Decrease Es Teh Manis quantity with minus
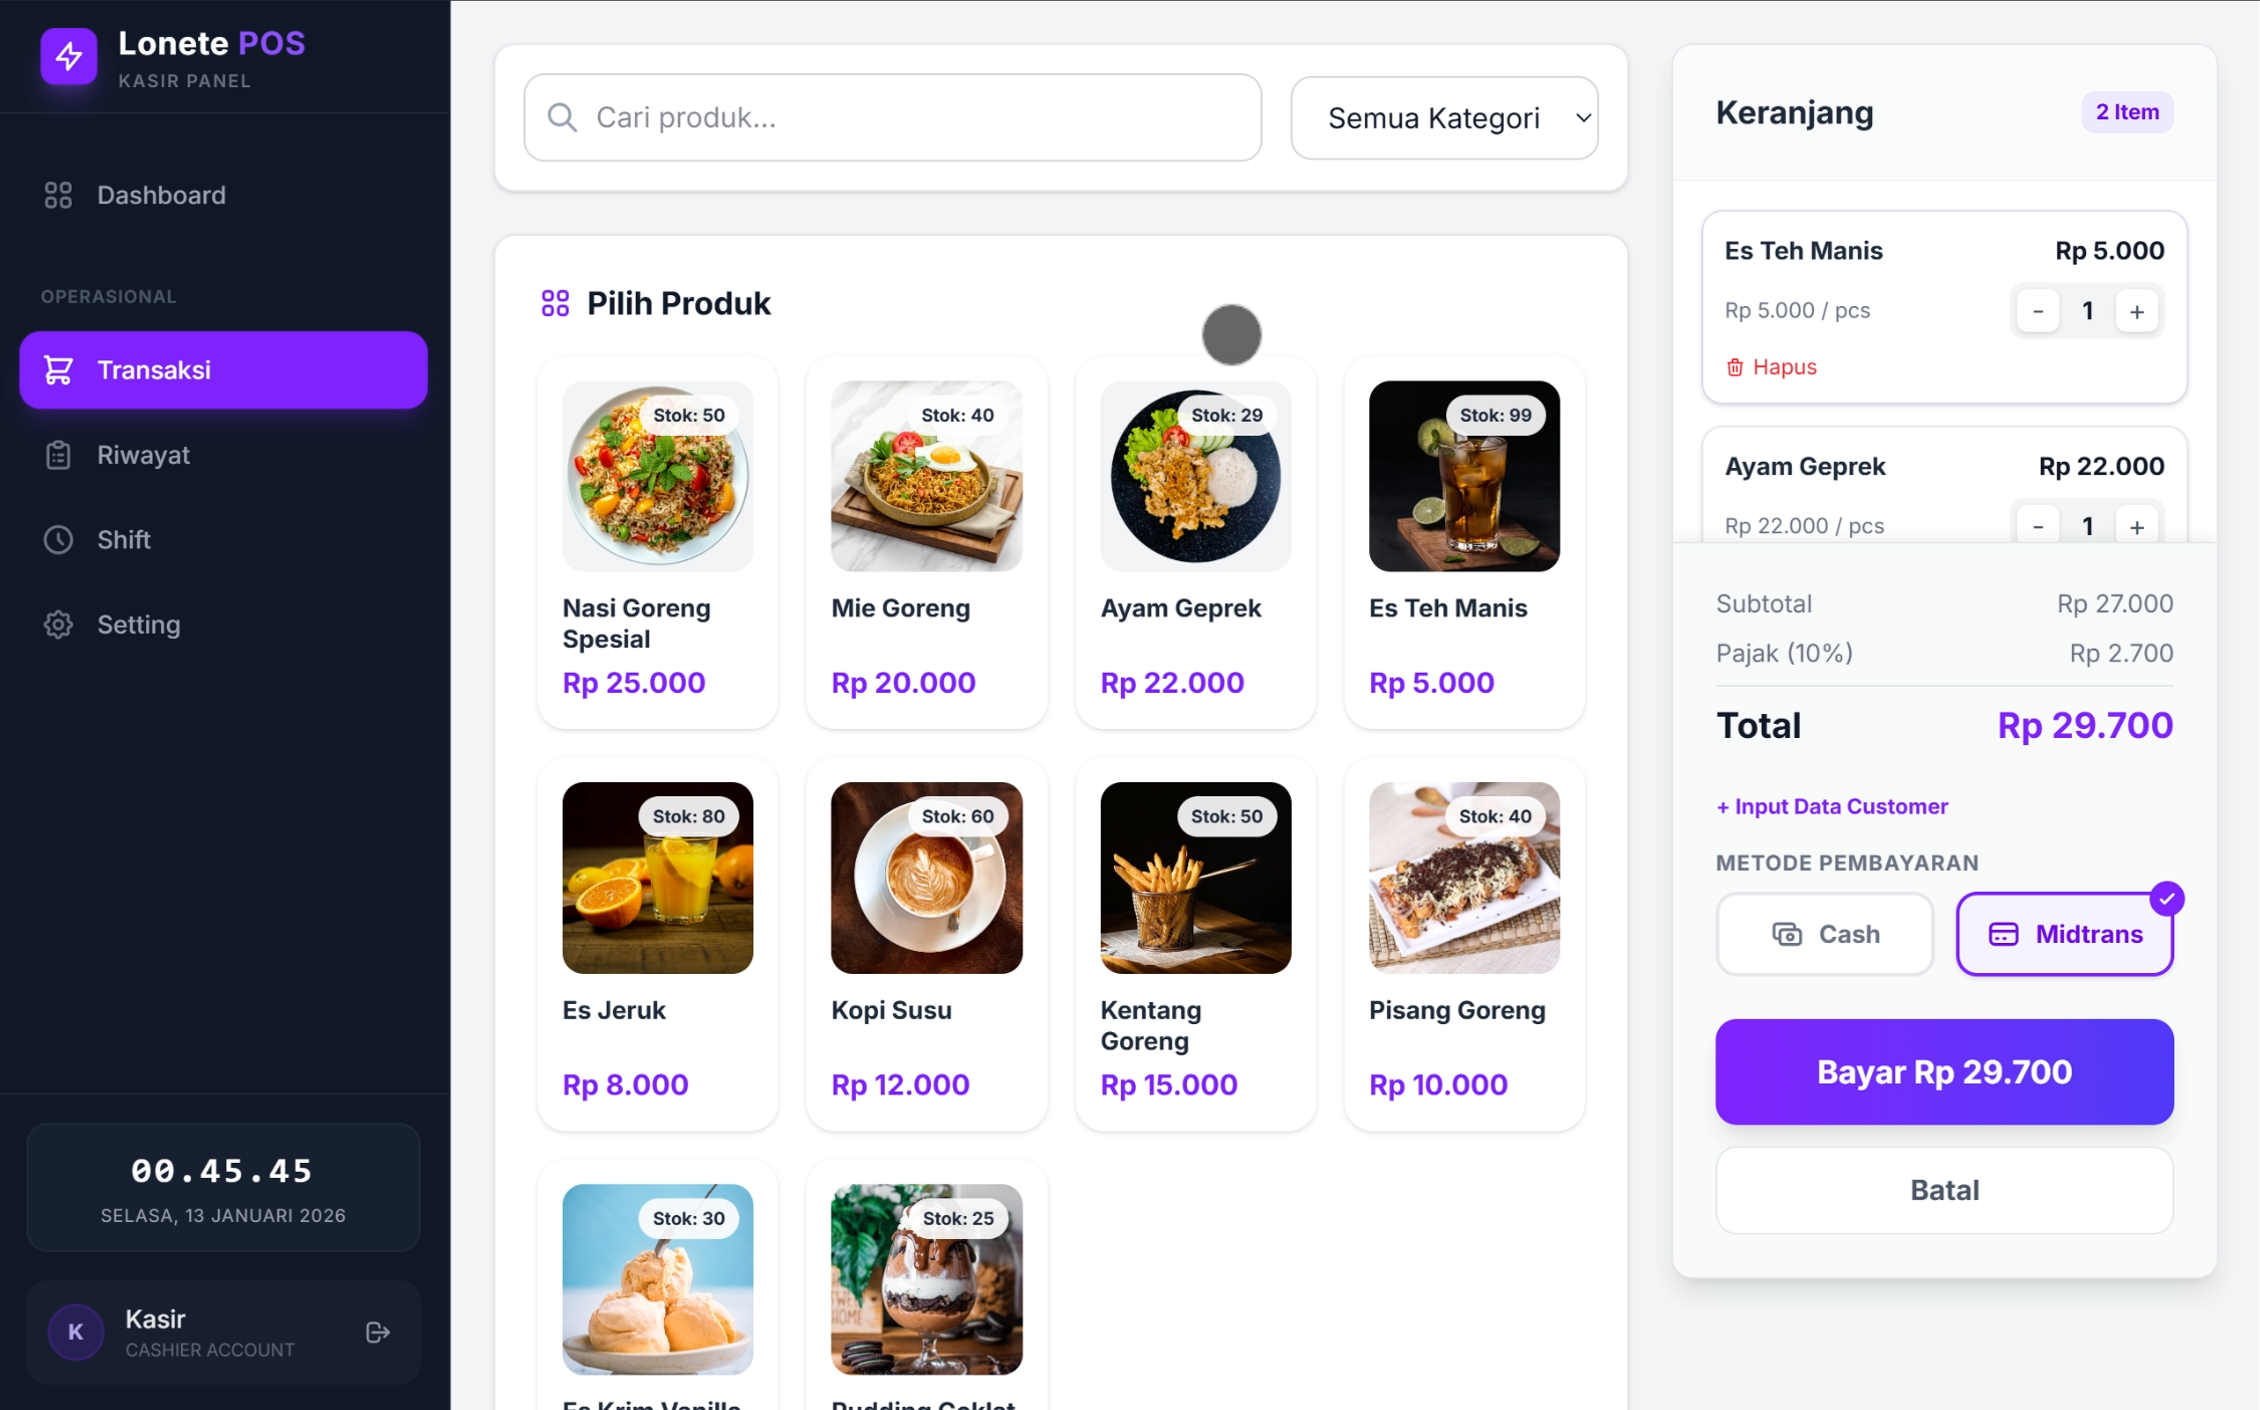 (x=2037, y=312)
